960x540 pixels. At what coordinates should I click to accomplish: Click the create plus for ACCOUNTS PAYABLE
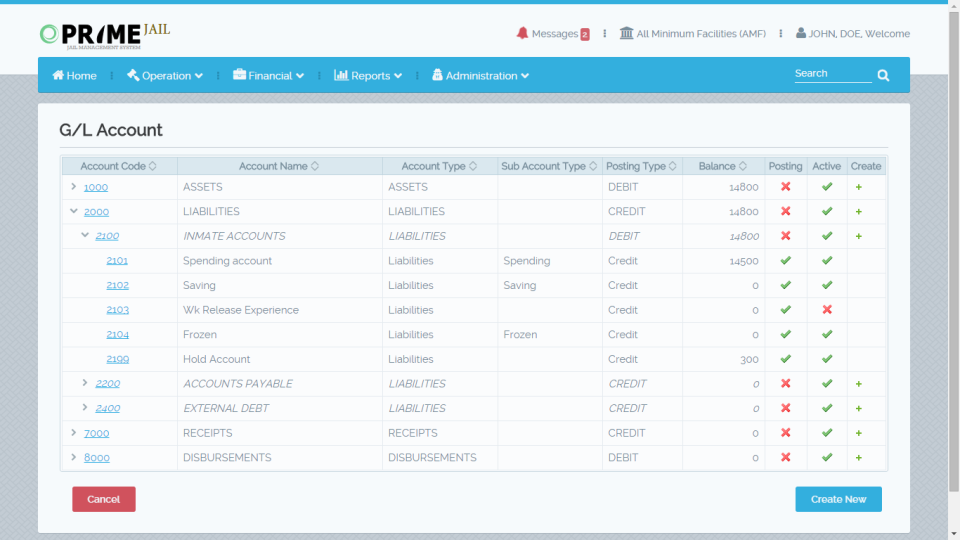[x=858, y=384]
